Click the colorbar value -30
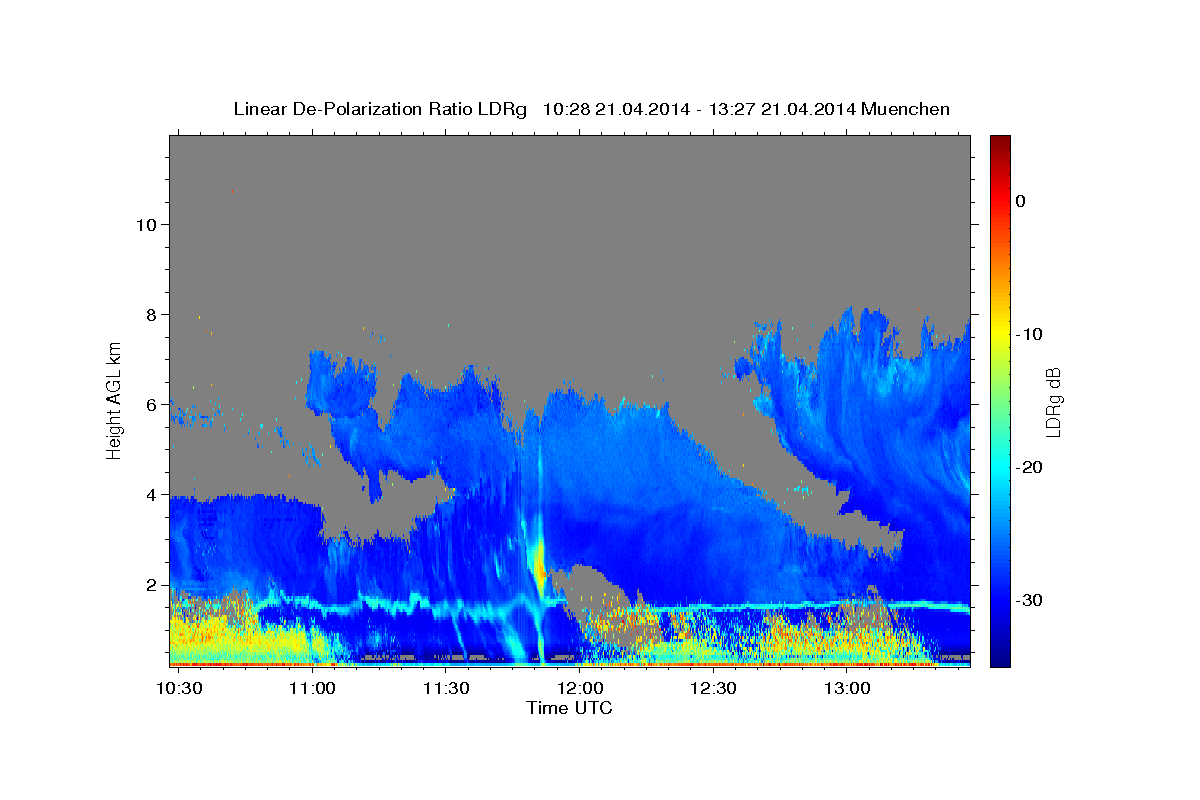 point(1029,600)
